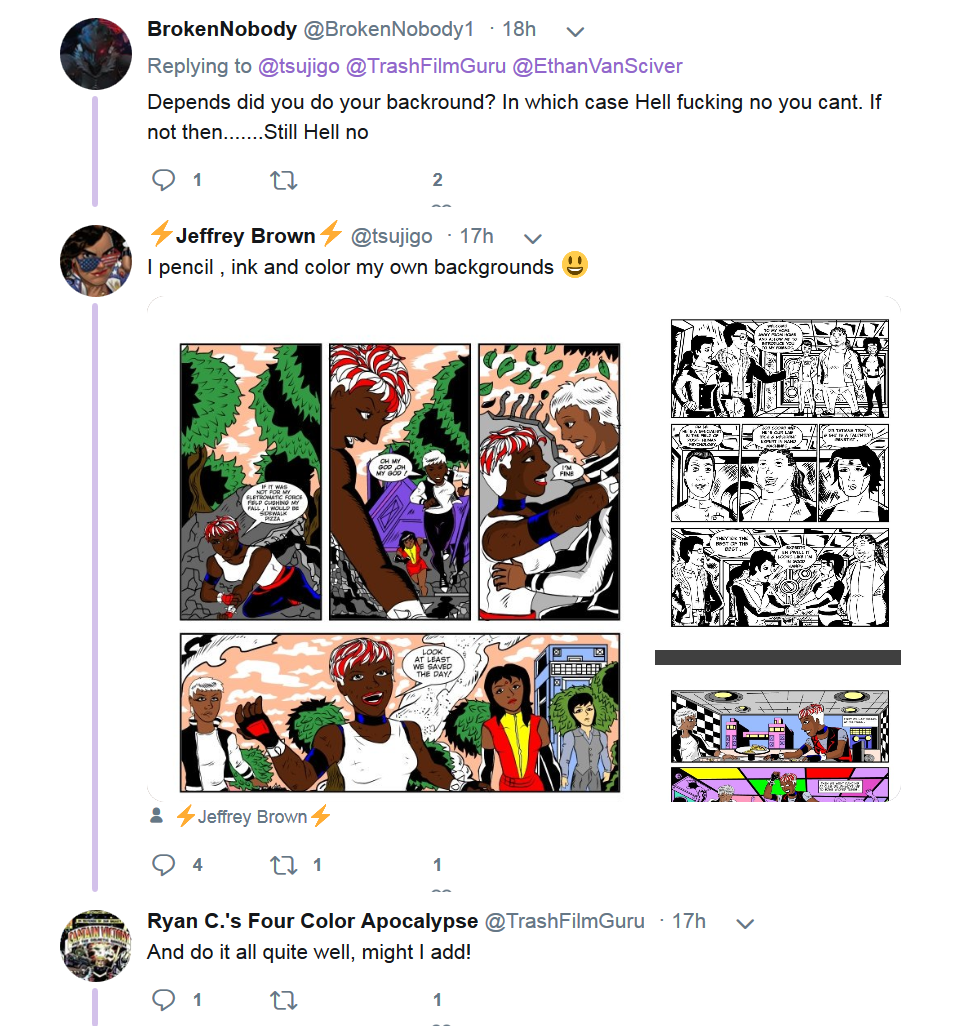Expand options chevron on BrokenNobody's tweet
The height and width of the screenshot is (1026, 961).
(x=574, y=31)
